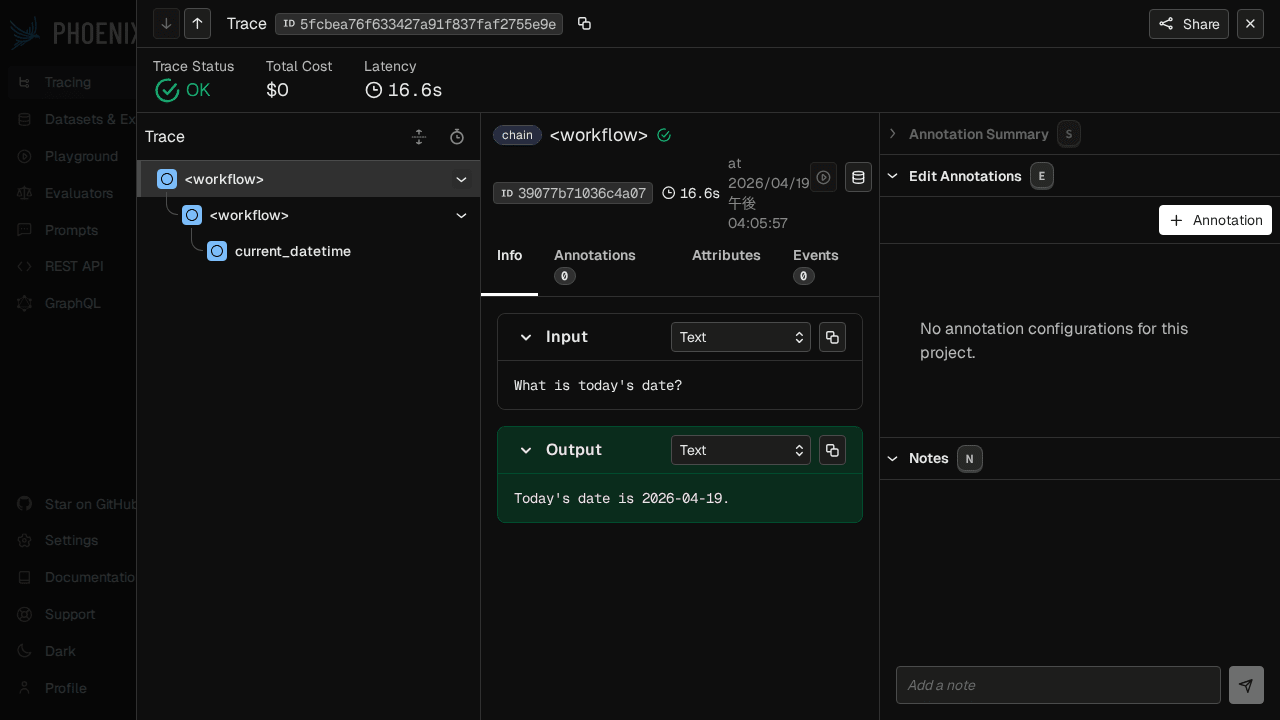Focus the Add a note field
Viewport: 1280px width, 720px height.
tap(1058, 685)
